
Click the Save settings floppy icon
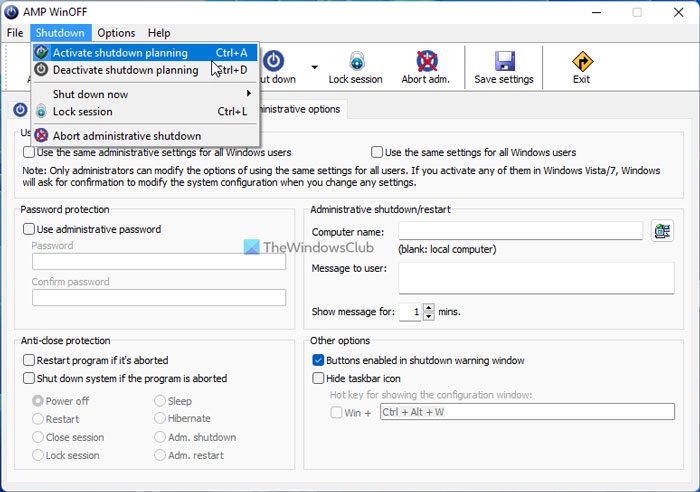[x=504, y=61]
